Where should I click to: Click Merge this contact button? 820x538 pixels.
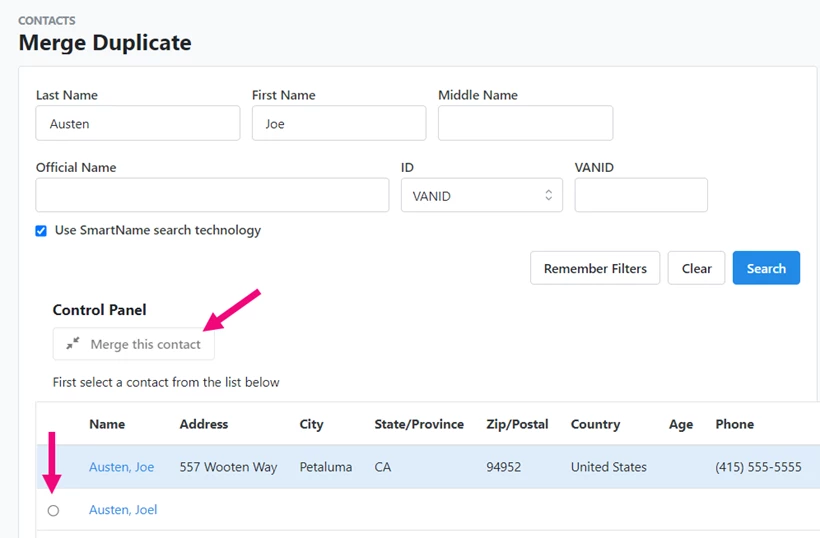134,344
